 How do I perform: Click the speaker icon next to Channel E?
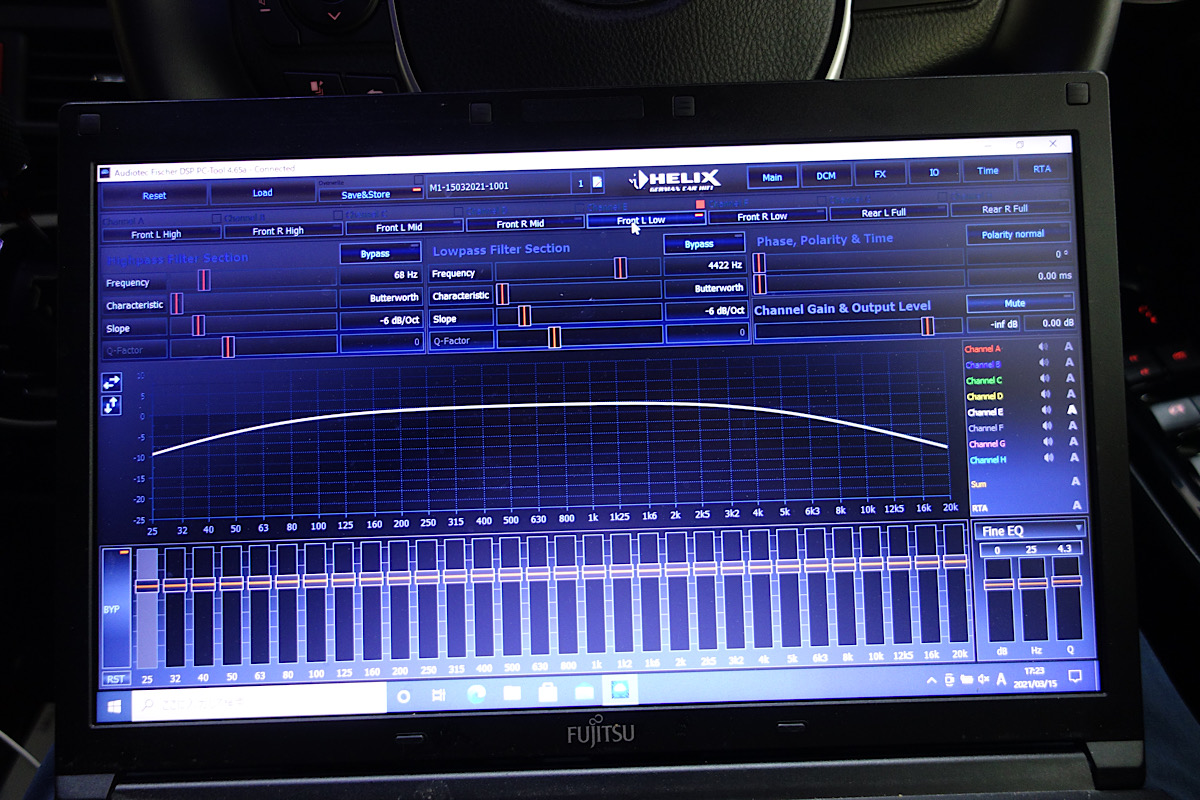pos(1046,411)
